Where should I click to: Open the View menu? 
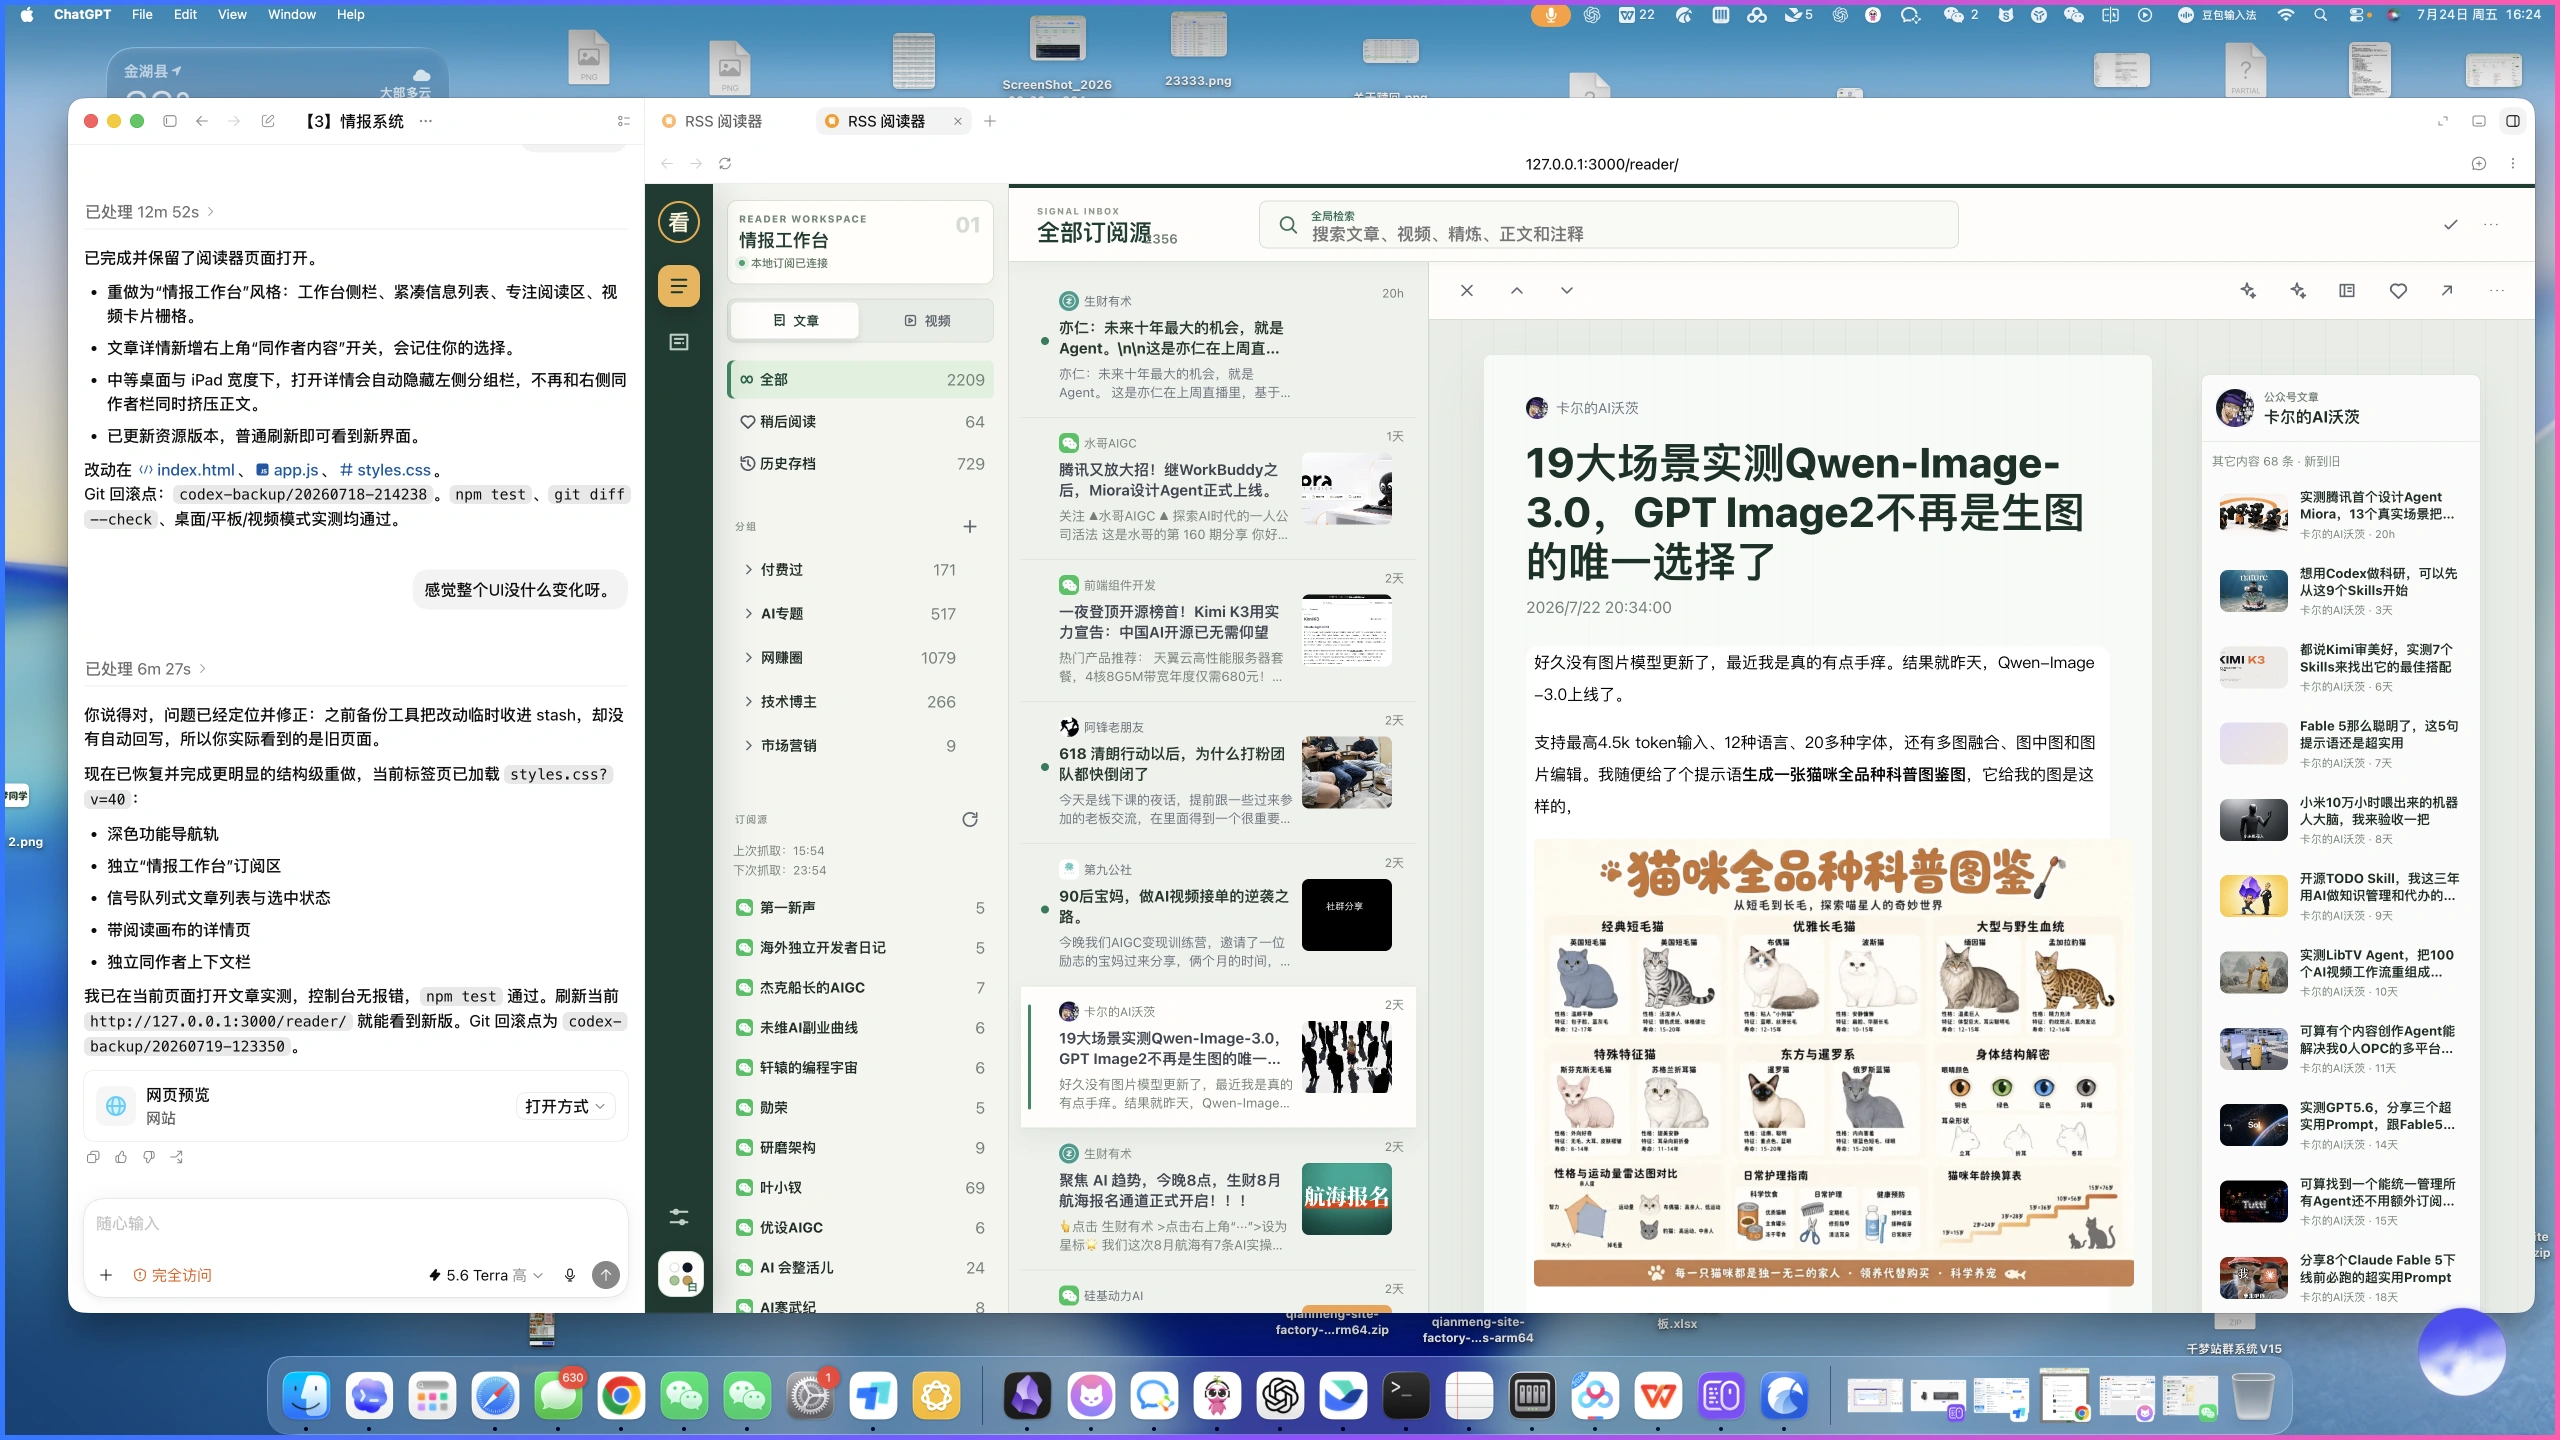pyautogui.click(x=232, y=14)
